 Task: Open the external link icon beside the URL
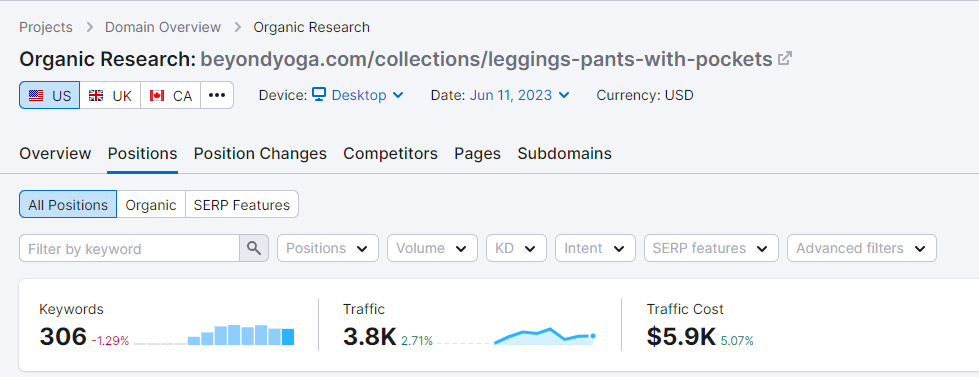tap(785, 59)
